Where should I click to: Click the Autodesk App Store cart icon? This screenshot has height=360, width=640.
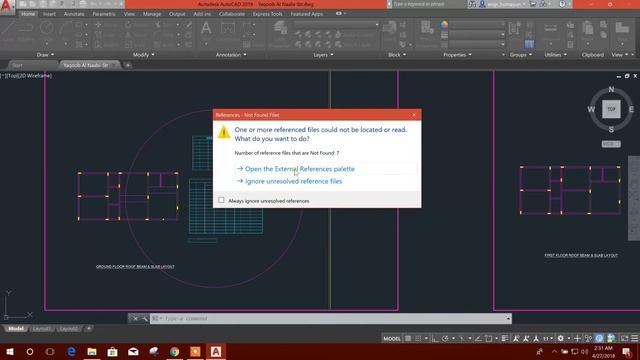tap(533, 4)
